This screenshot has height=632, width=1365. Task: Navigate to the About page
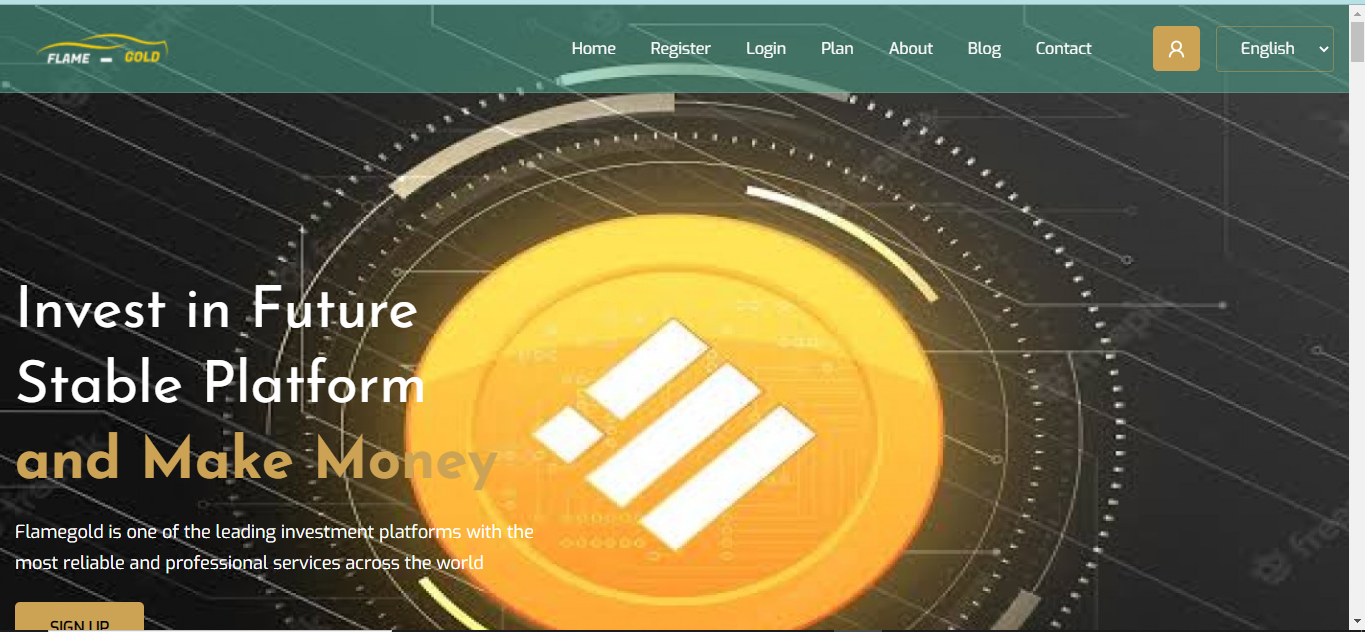coord(910,48)
